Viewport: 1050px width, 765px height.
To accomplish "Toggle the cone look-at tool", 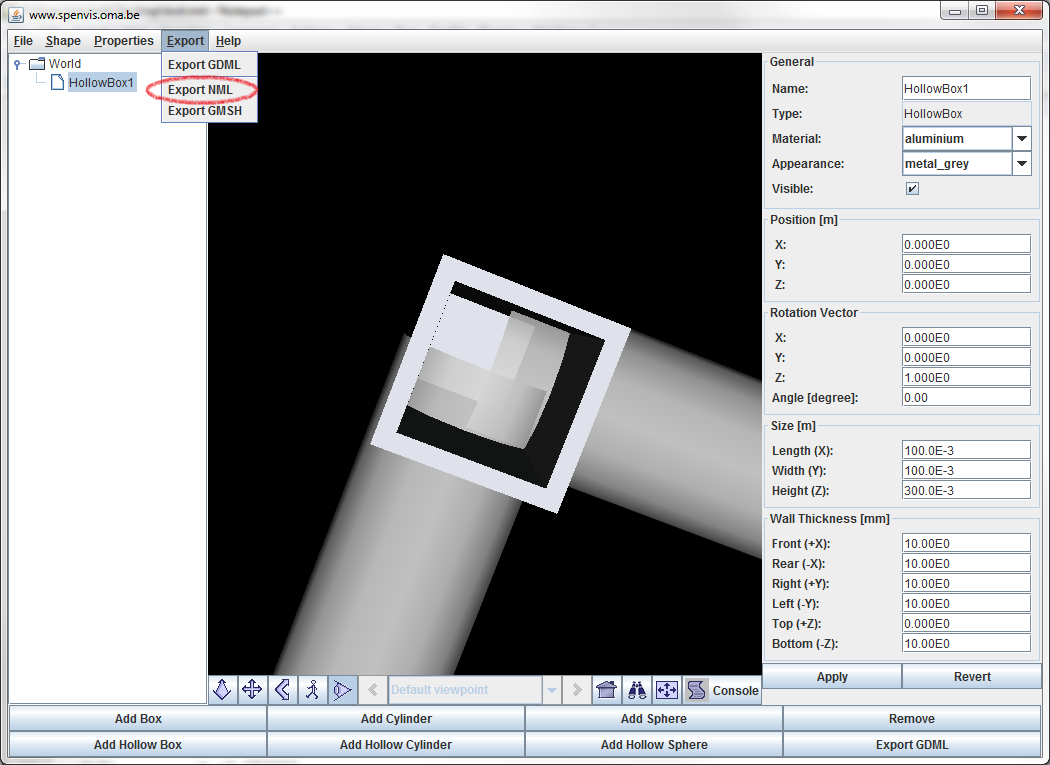I will [x=342, y=689].
